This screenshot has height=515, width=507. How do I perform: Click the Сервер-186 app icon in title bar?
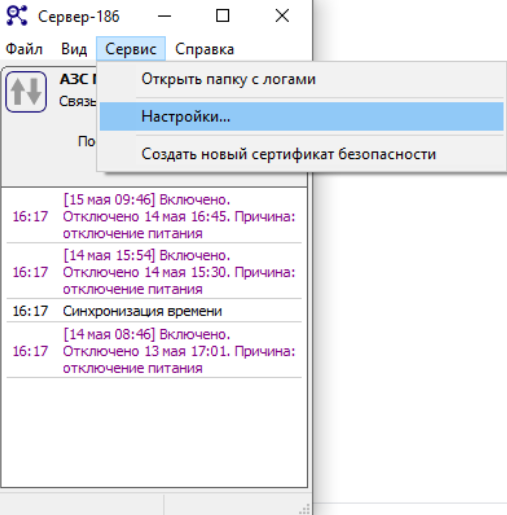tap(17, 16)
